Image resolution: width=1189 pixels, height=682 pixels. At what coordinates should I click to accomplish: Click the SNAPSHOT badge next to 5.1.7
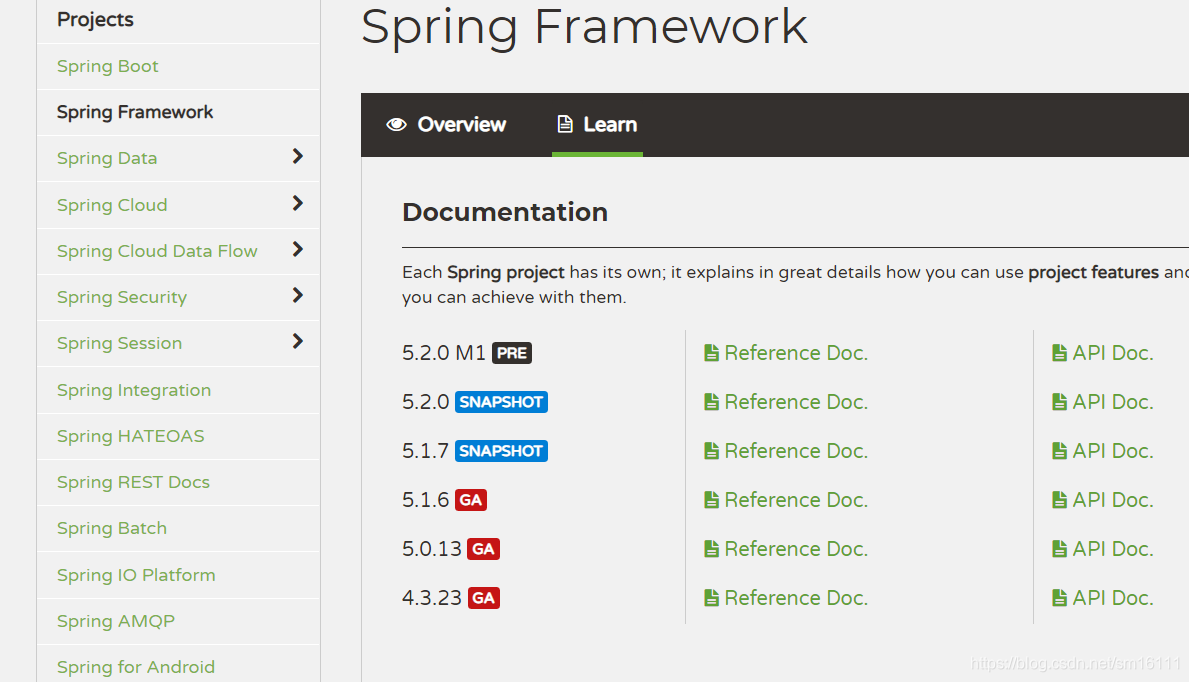coord(501,451)
